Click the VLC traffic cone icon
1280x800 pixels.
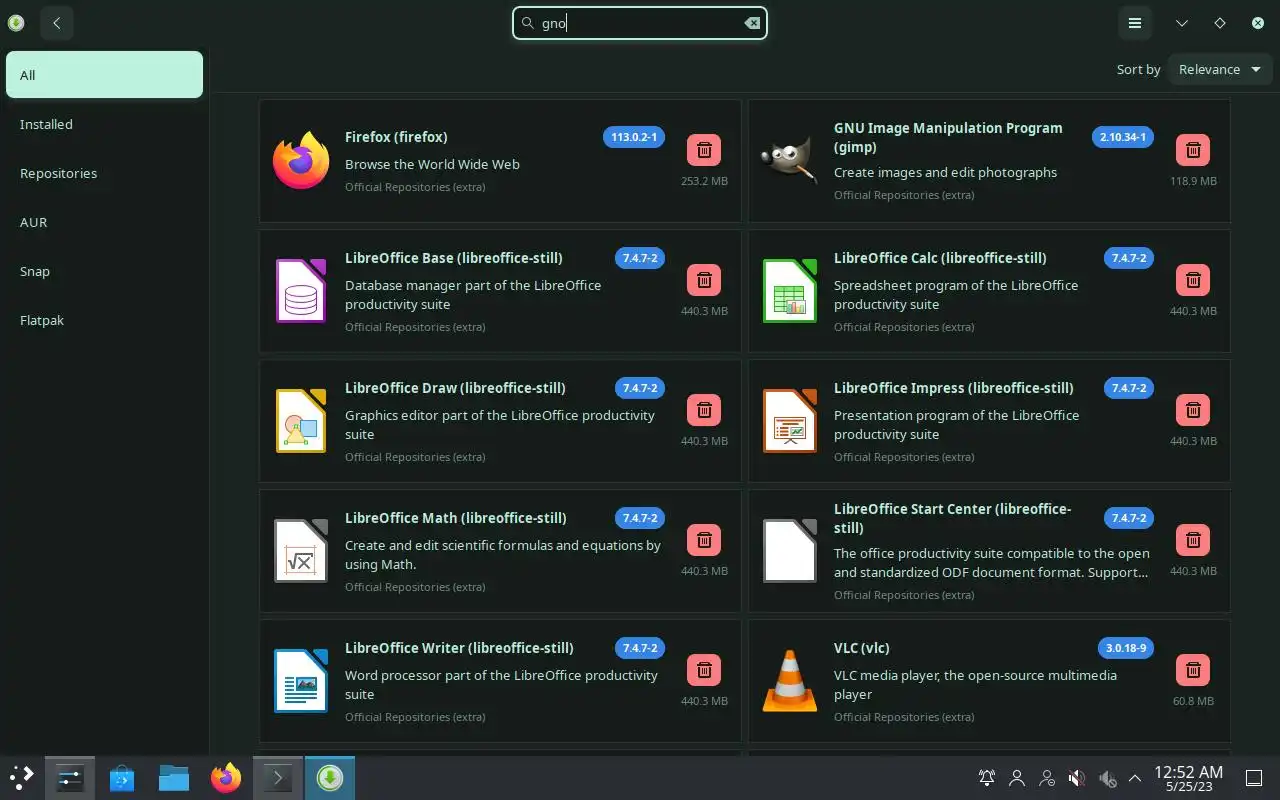pos(789,681)
